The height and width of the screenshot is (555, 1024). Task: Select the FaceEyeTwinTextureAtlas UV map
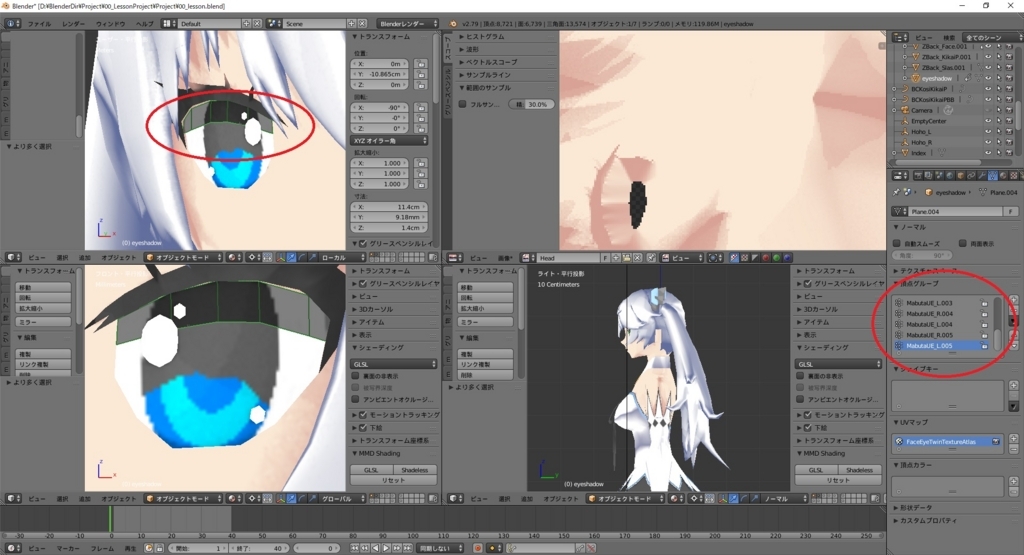(x=947, y=441)
